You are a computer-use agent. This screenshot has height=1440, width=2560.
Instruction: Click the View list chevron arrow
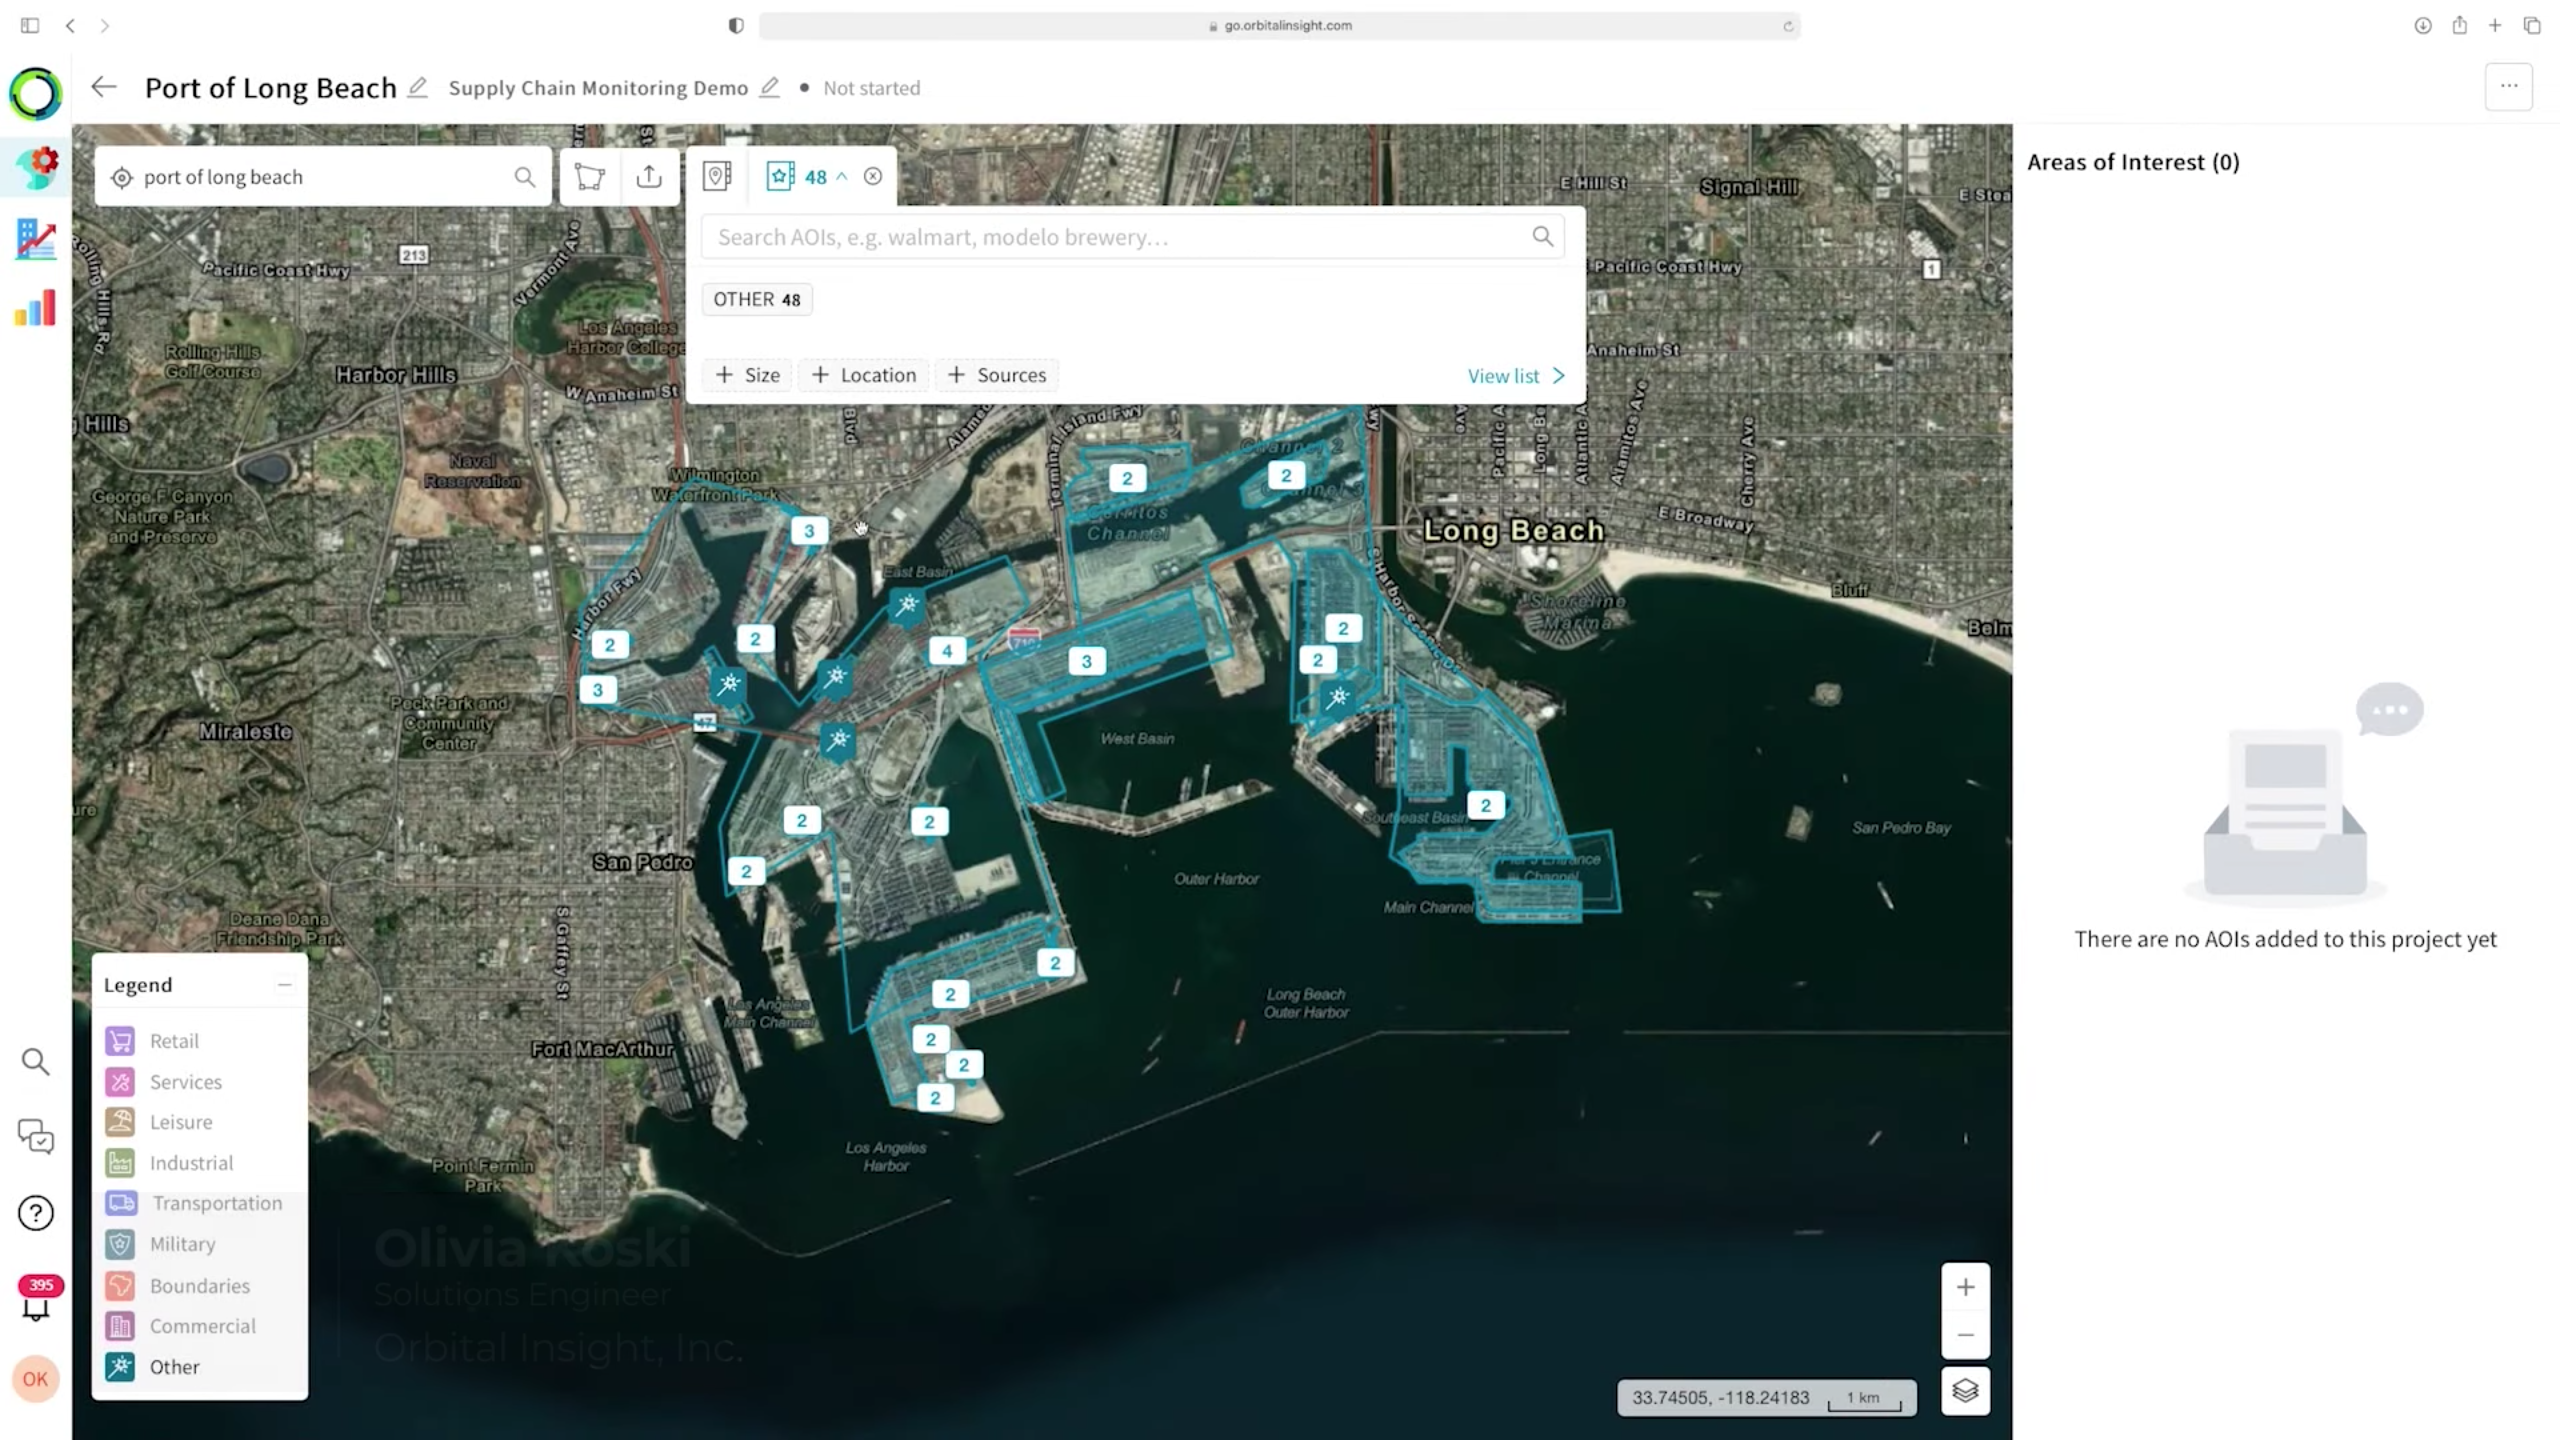pos(1558,373)
